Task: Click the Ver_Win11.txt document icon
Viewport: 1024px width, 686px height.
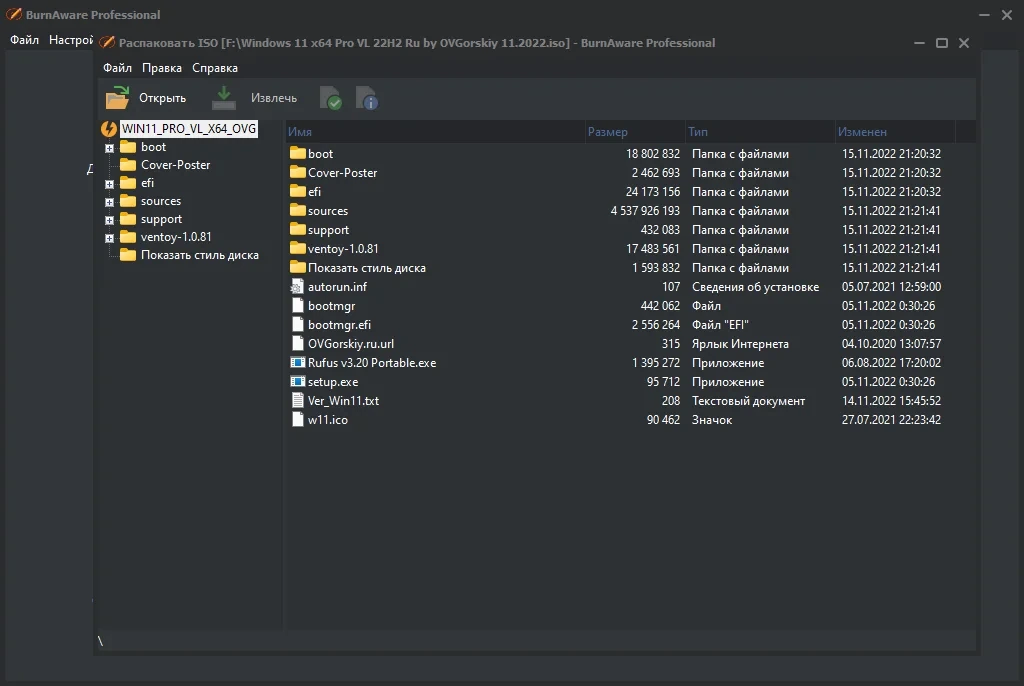Action: [298, 400]
